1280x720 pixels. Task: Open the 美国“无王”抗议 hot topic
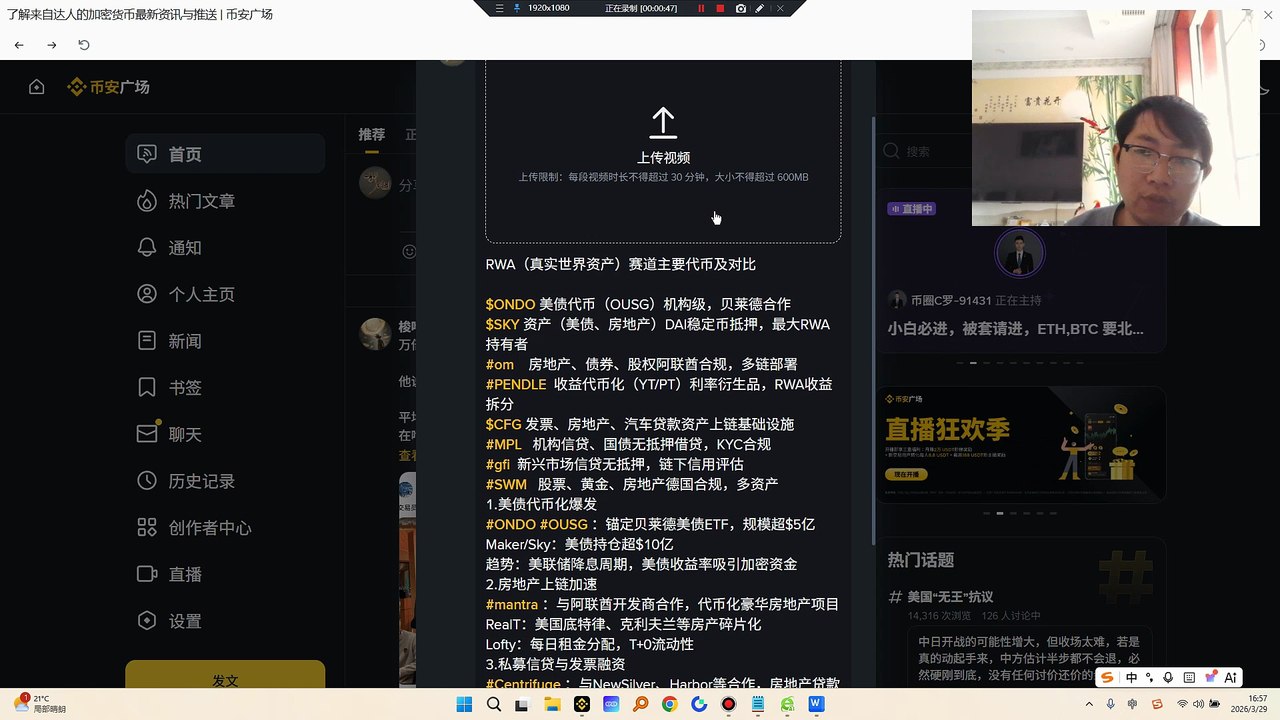tap(949, 597)
